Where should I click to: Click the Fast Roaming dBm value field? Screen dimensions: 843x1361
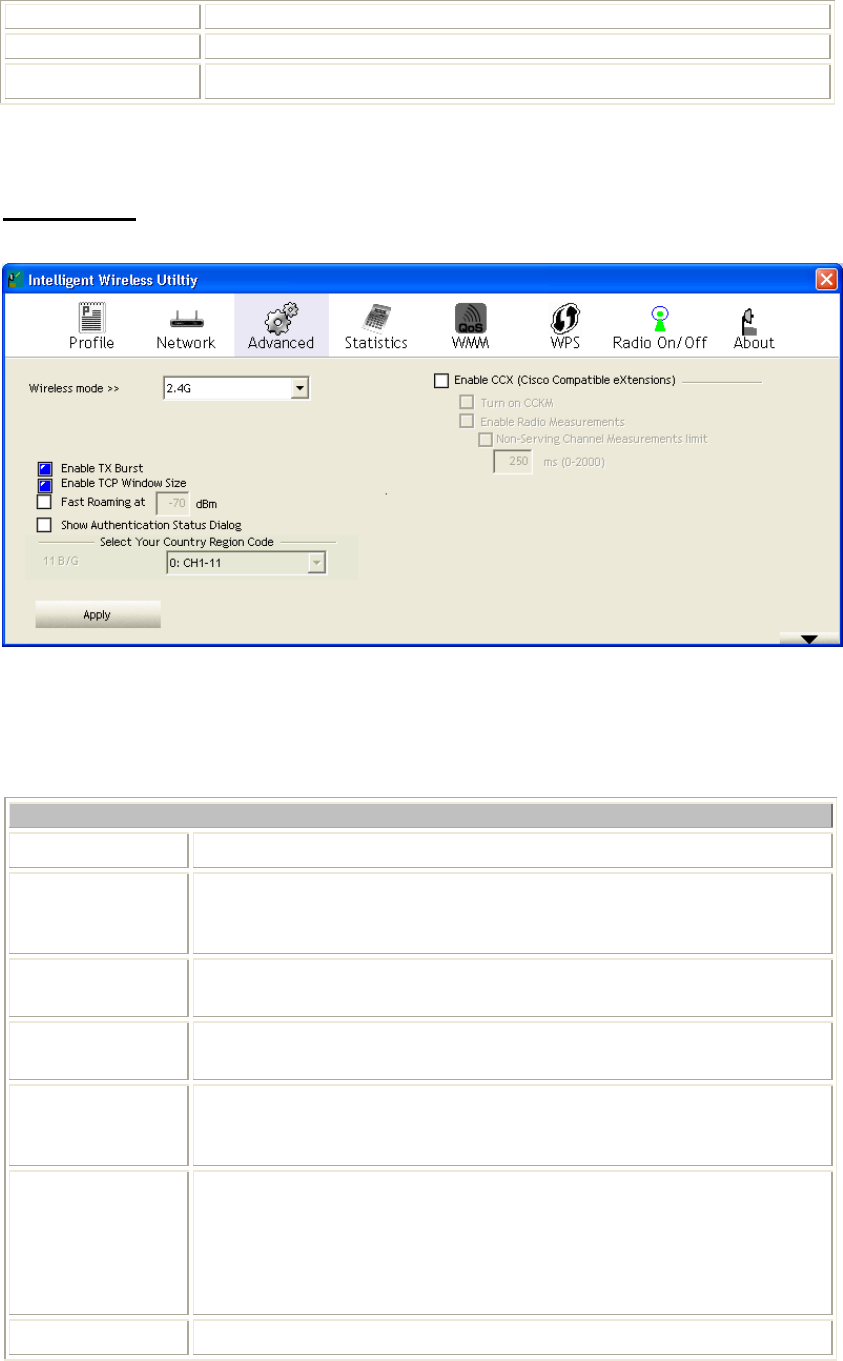174,503
